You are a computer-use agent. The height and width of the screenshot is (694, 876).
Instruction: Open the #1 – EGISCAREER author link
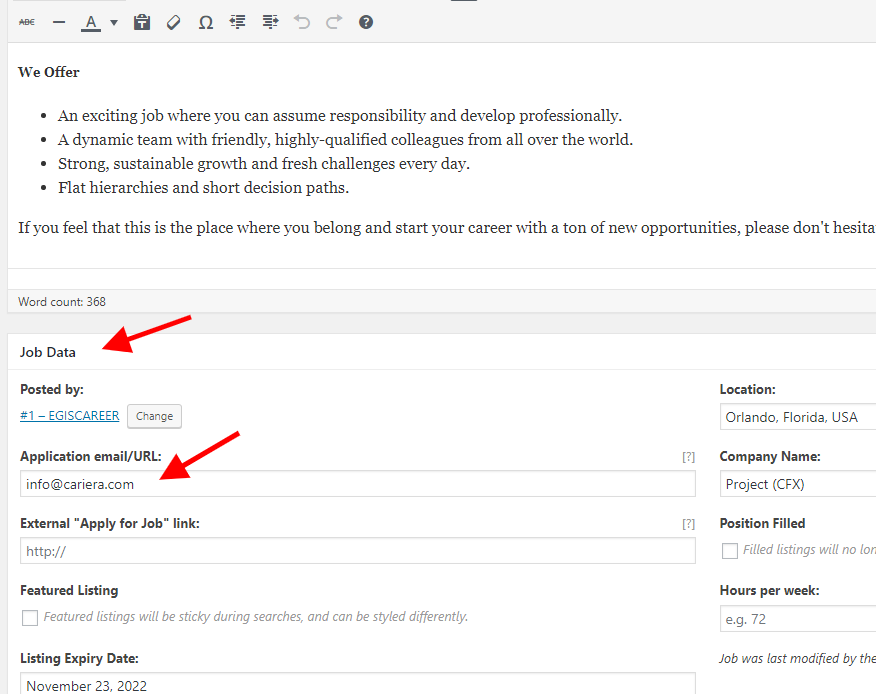70,416
